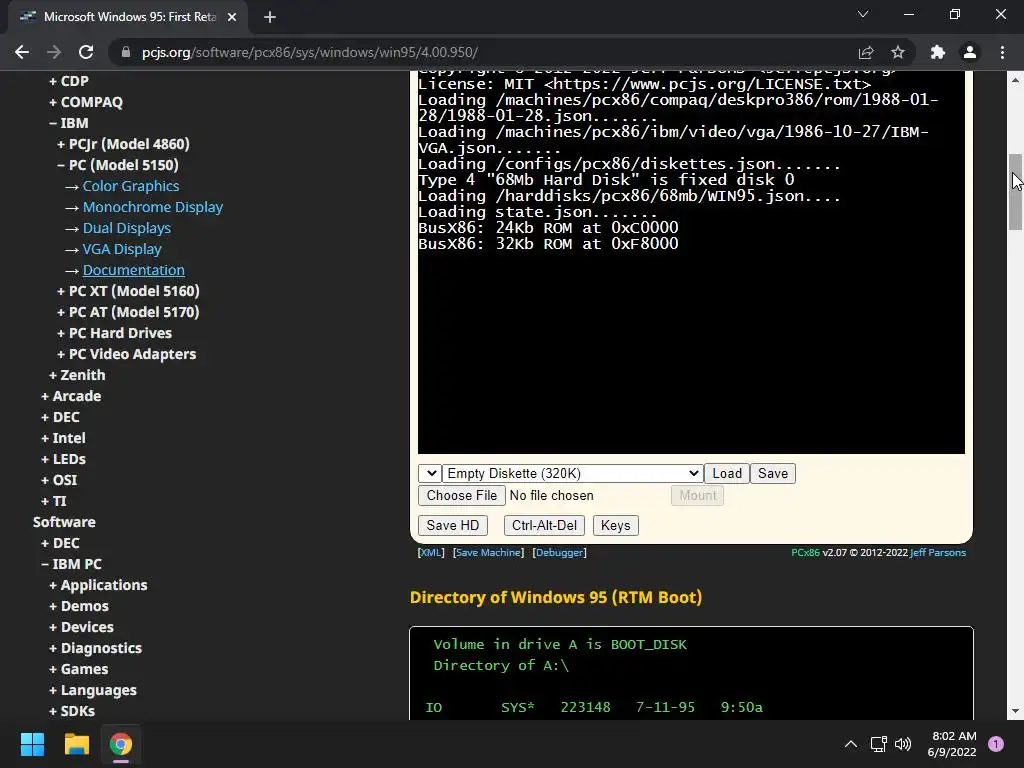Screen dimensions: 1024x768
Task: Open the VGA Display link
Action: [122, 249]
